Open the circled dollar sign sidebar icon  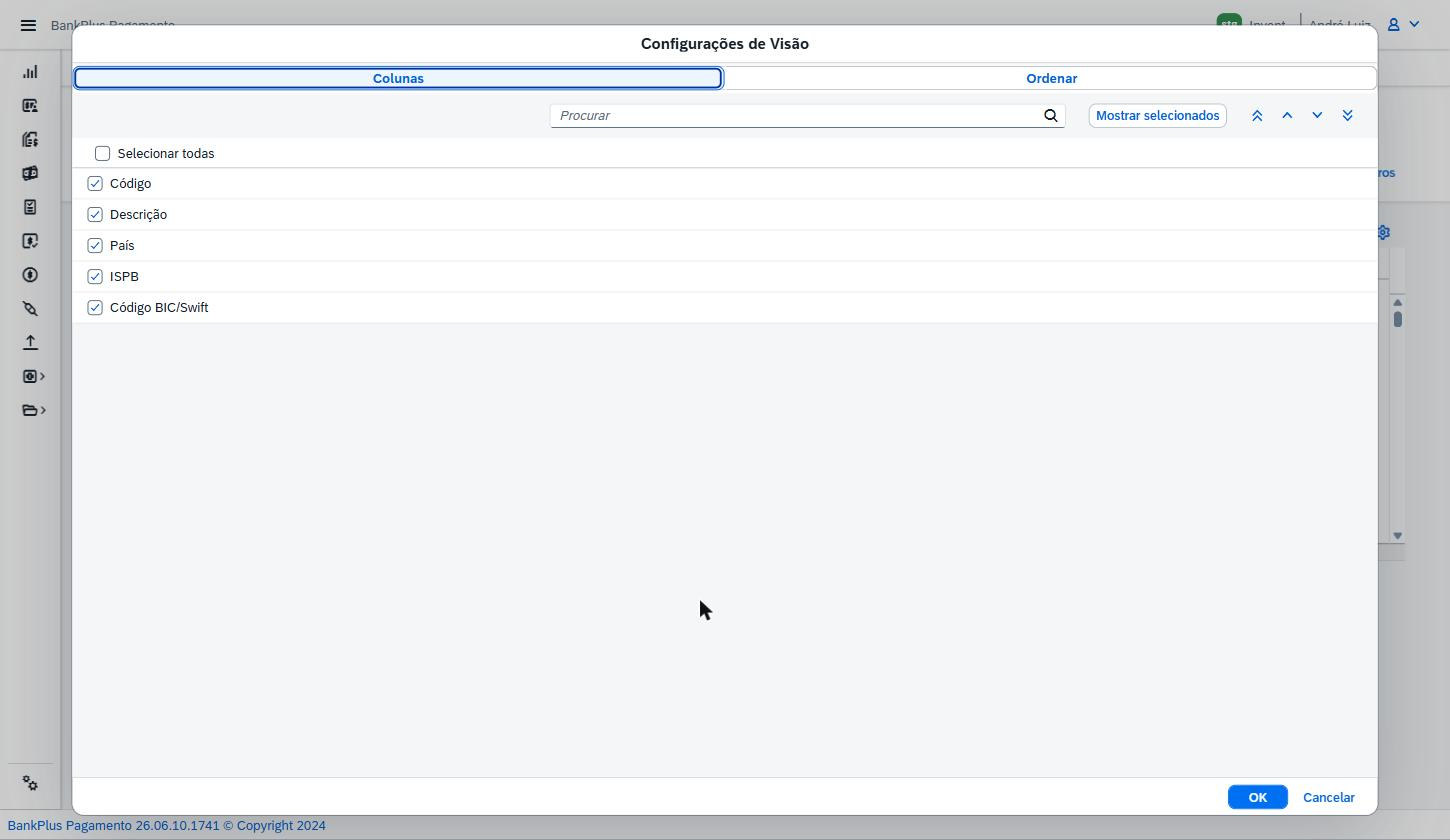click(30, 275)
